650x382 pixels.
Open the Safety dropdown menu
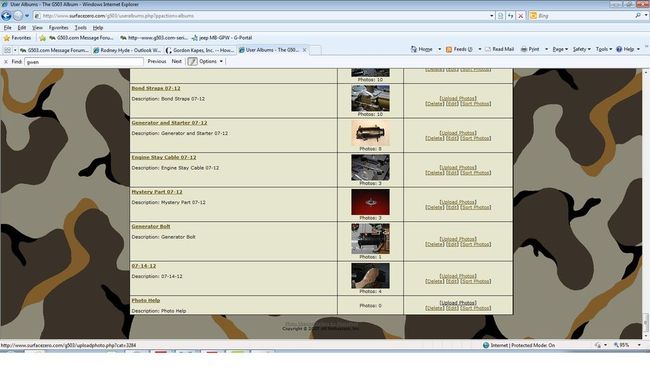click(581, 49)
